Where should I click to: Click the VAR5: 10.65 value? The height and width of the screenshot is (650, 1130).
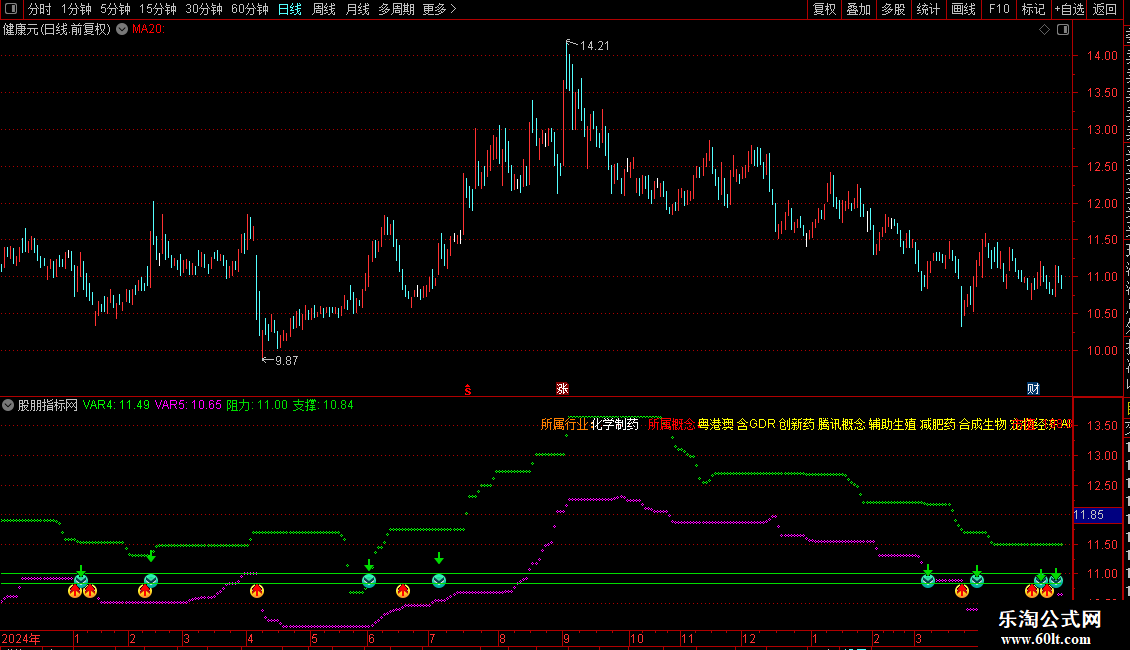(x=188, y=405)
